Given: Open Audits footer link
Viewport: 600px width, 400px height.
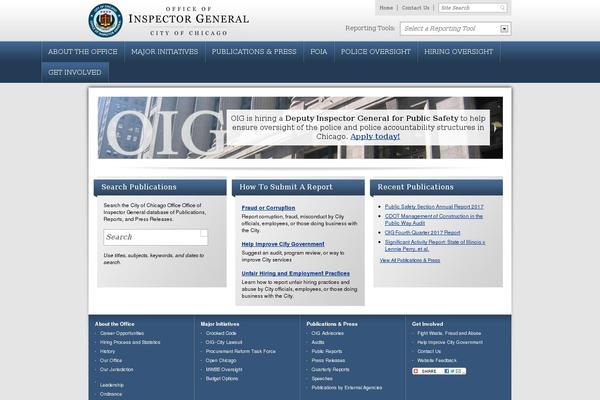Looking at the screenshot, I should click(318, 342).
